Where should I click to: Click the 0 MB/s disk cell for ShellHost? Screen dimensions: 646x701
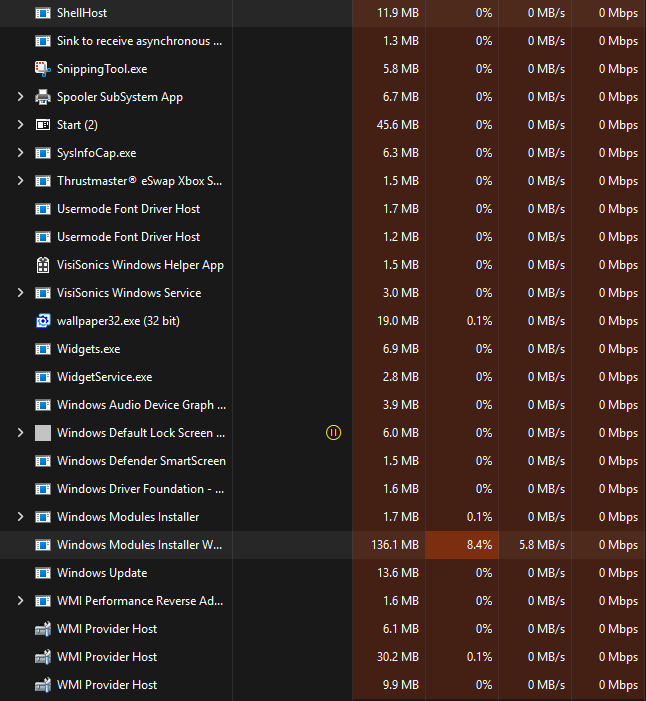pyautogui.click(x=535, y=13)
